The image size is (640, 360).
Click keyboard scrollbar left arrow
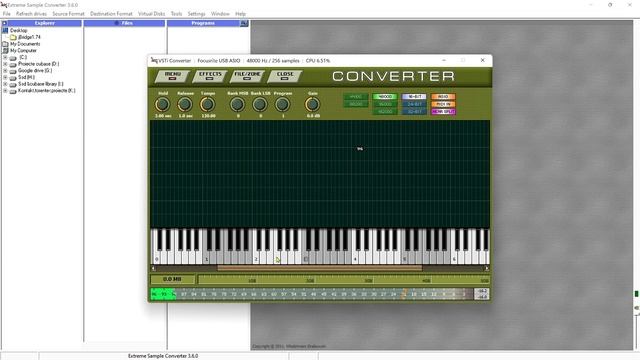pyautogui.click(x=153, y=268)
